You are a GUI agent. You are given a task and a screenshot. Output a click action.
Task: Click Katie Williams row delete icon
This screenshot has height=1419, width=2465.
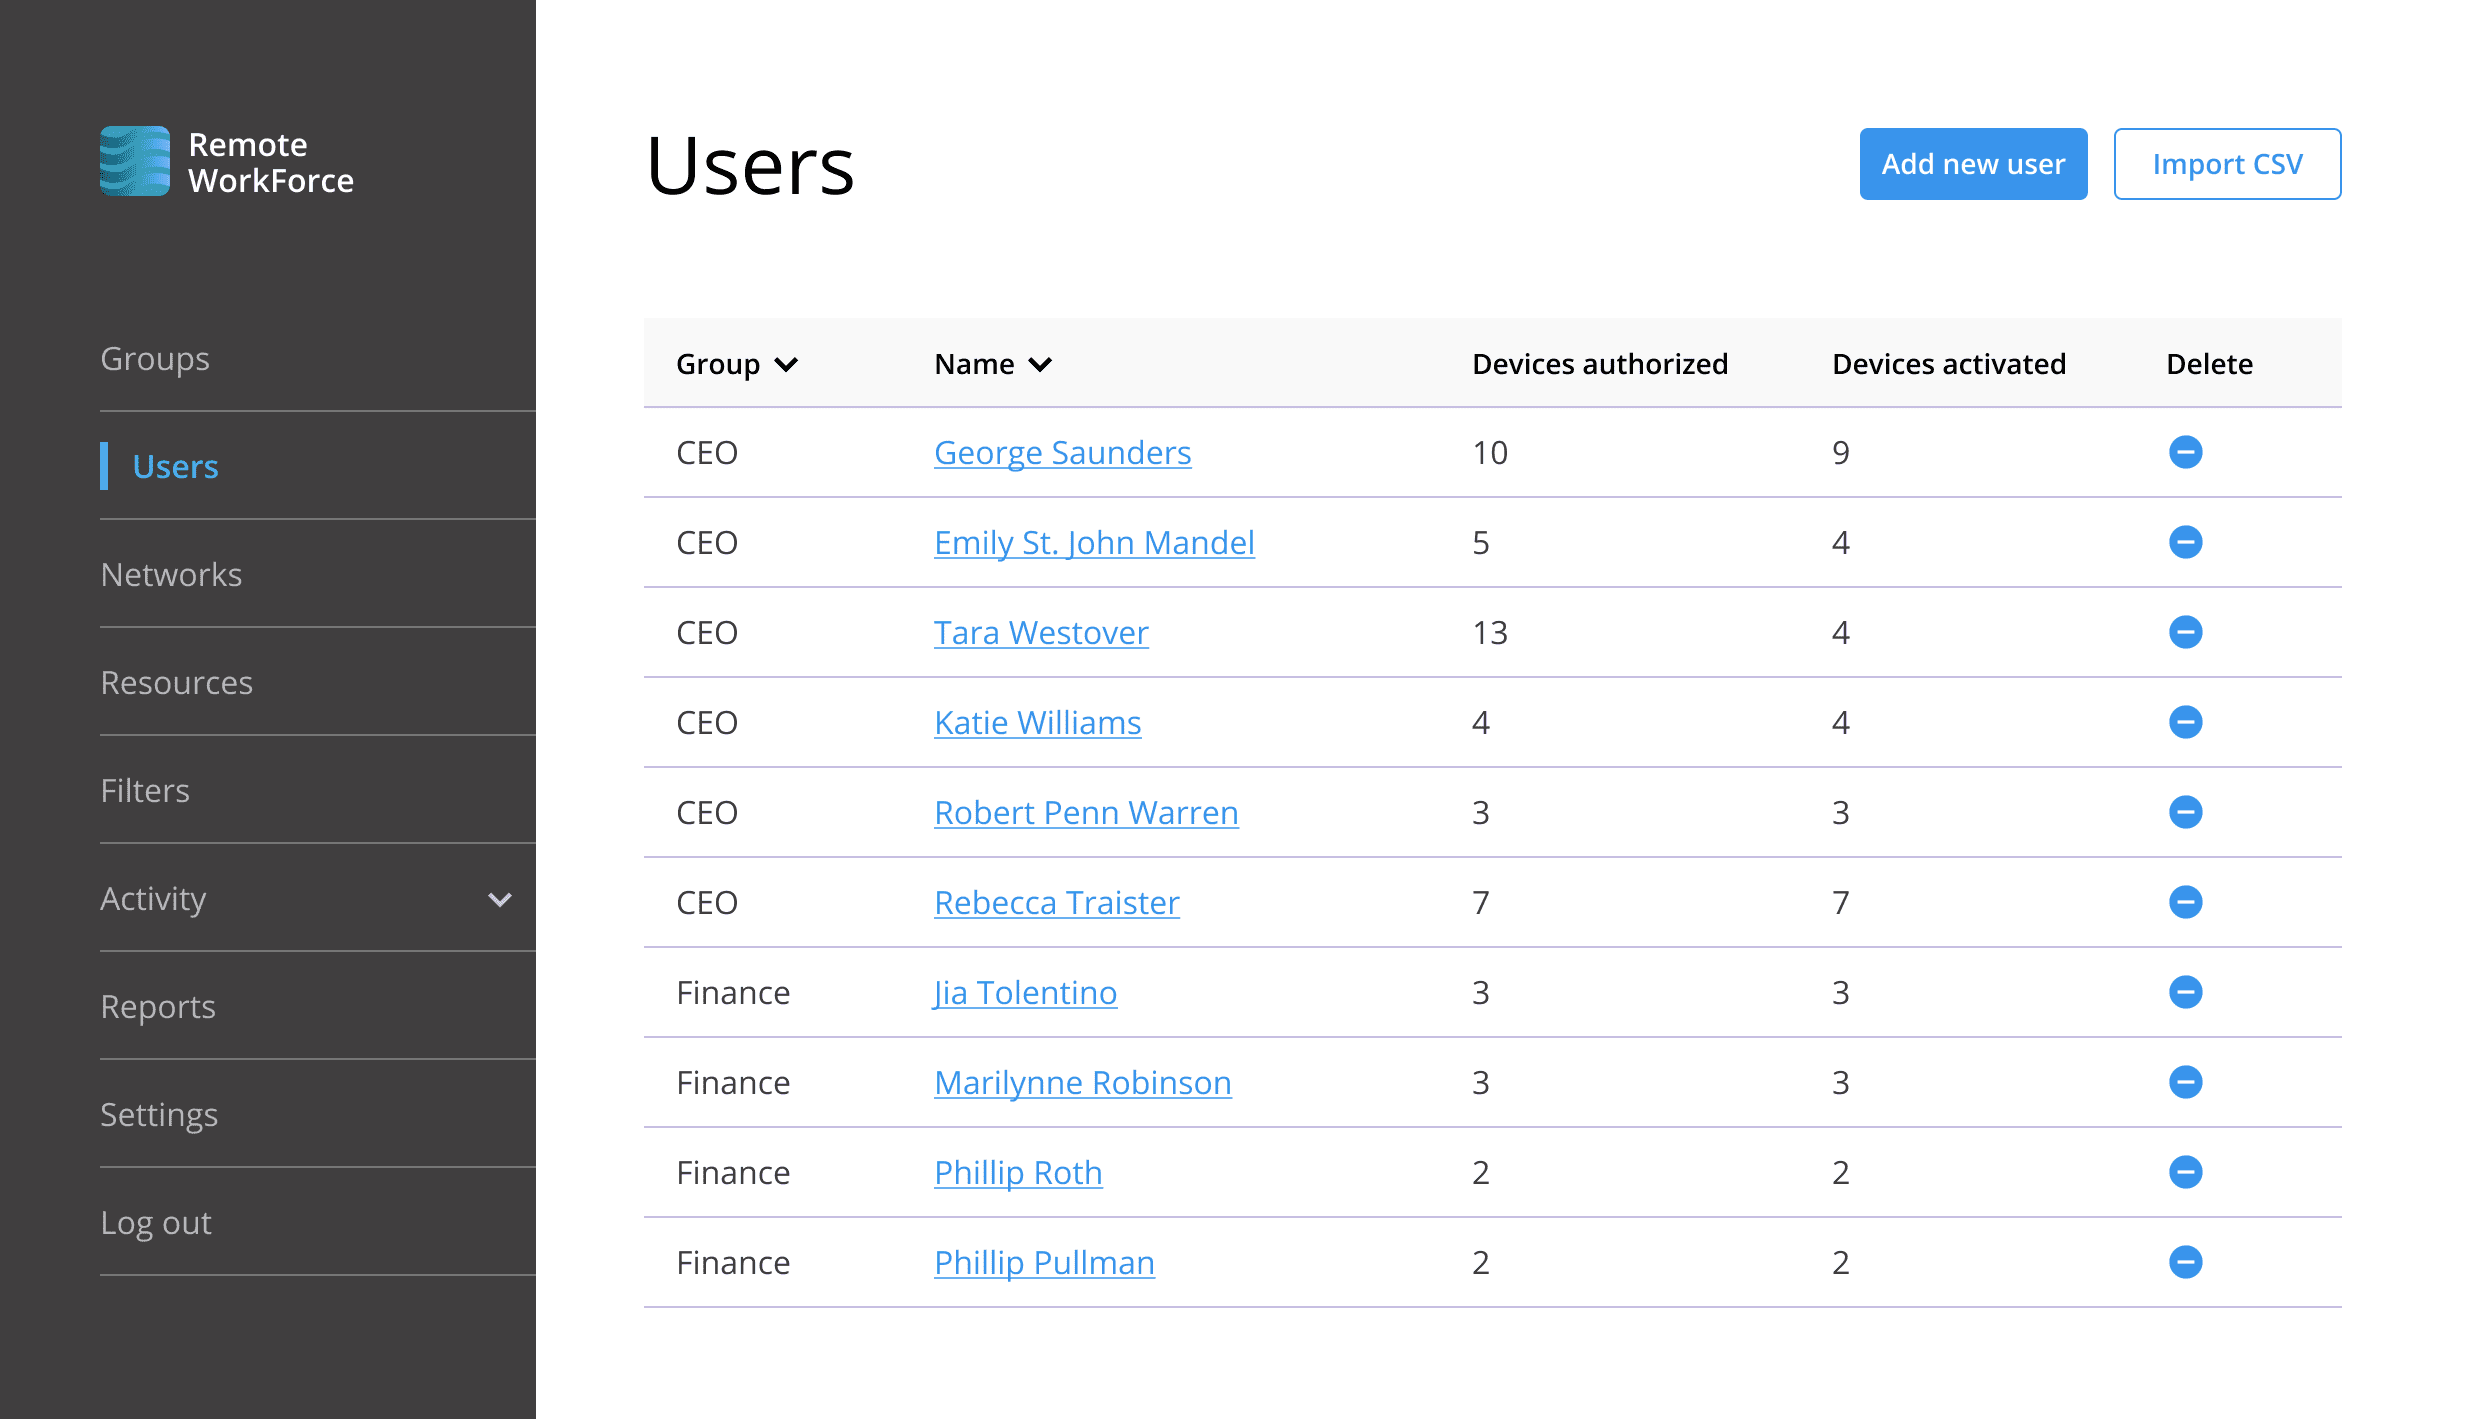(x=2185, y=722)
